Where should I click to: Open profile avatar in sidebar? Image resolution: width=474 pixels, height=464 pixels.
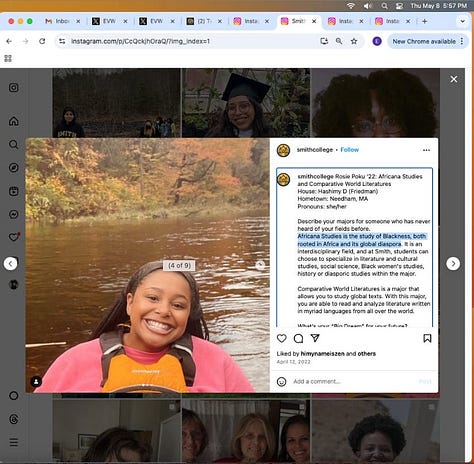coord(14,284)
